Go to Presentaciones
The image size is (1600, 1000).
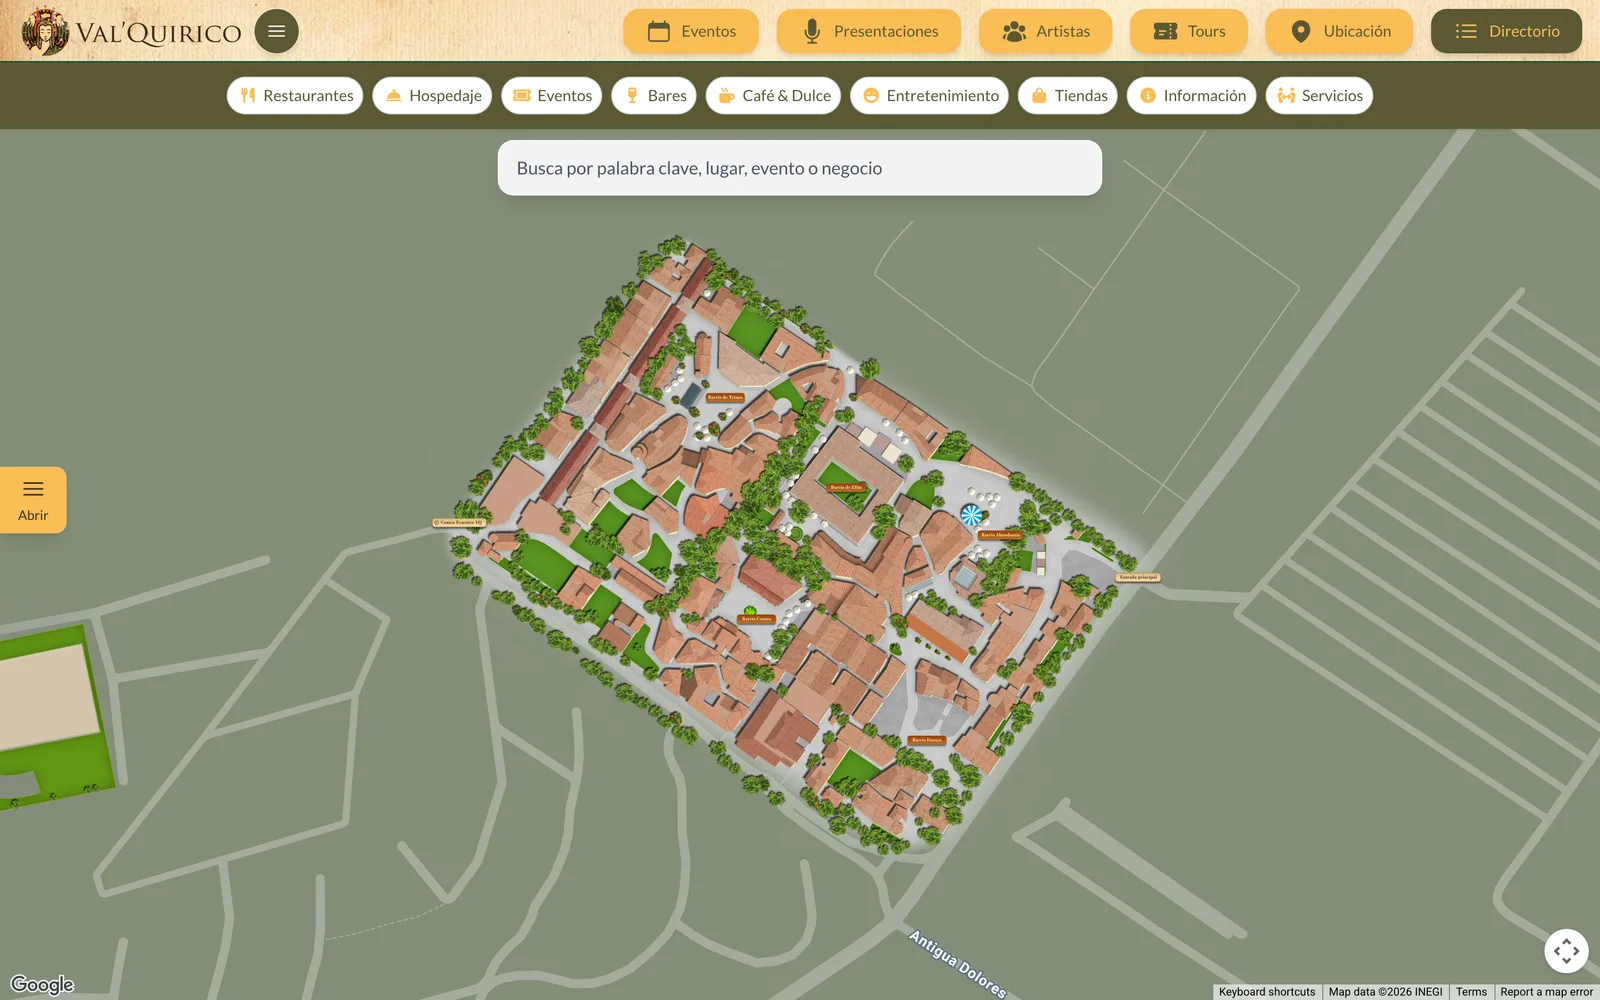click(869, 31)
